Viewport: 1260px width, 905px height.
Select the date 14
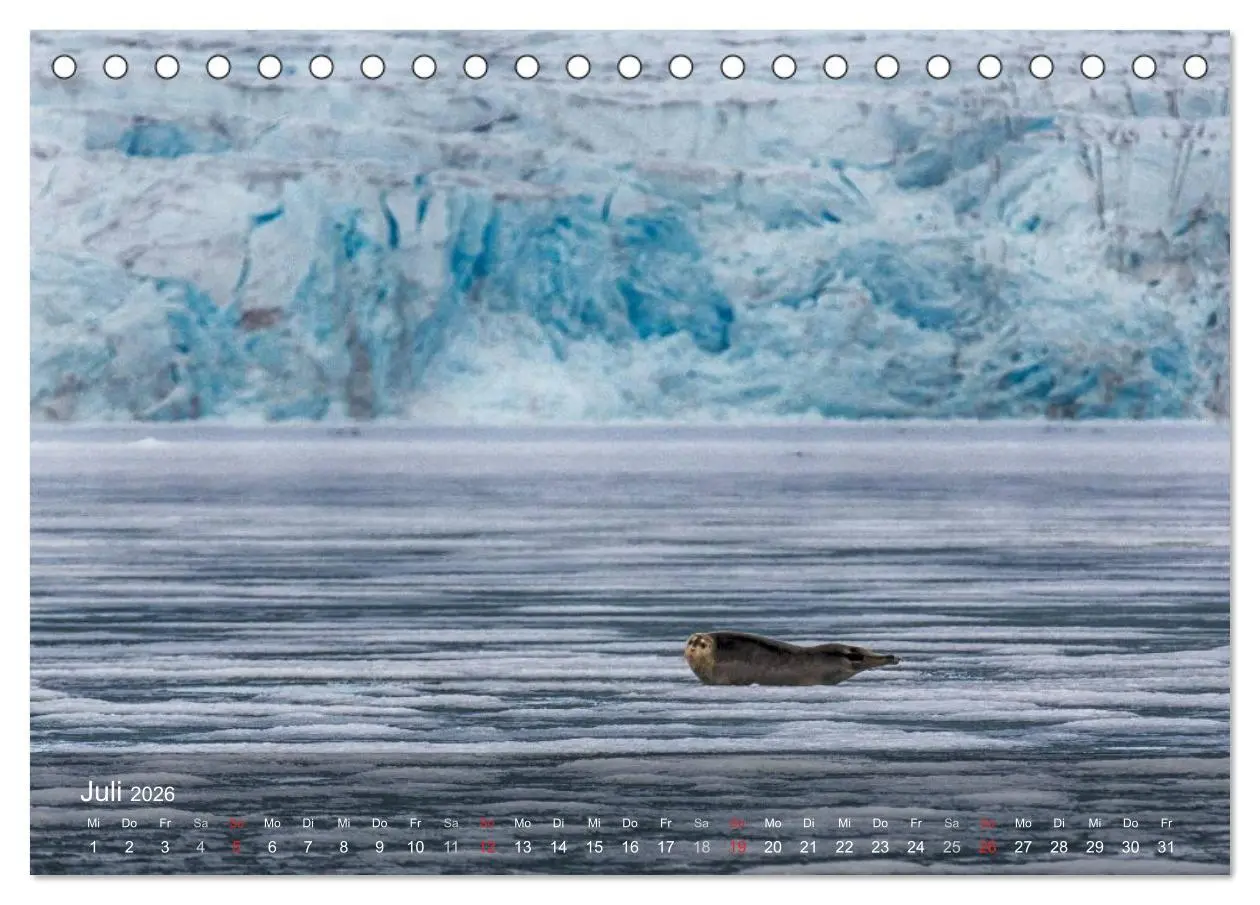tap(558, 847)
